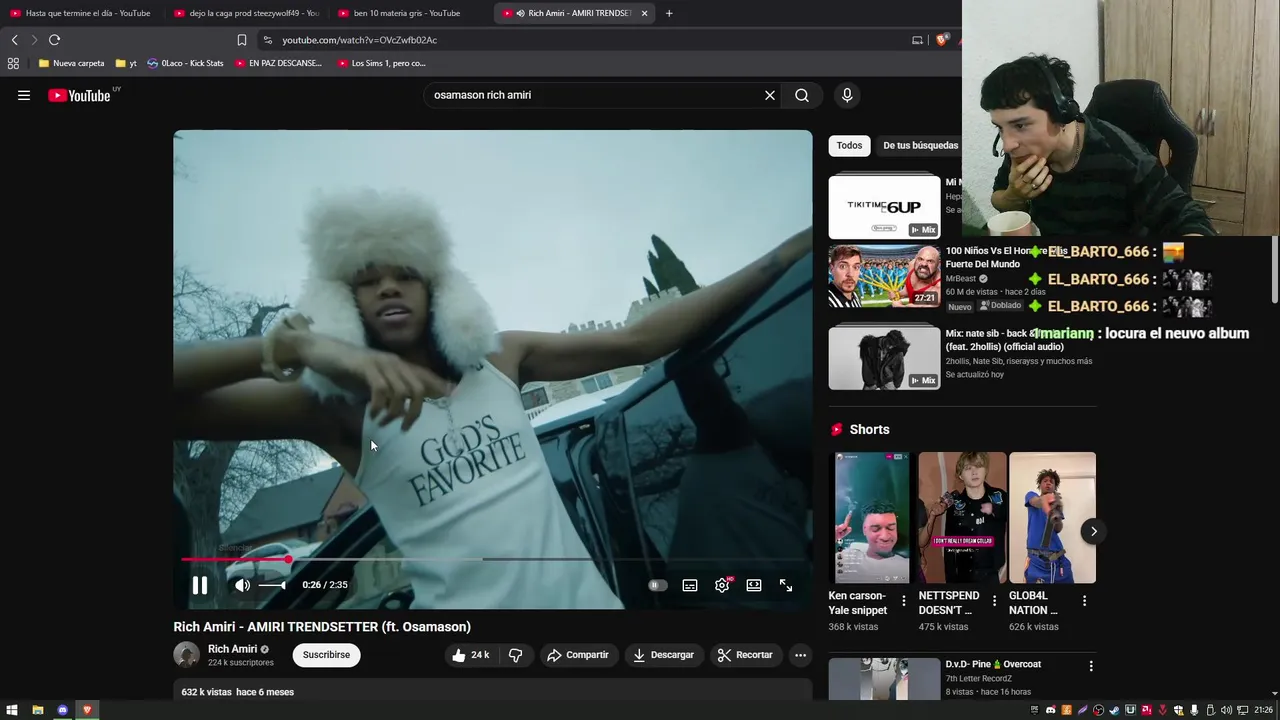
Task: Open a new browser tab
Action: [x=669, y=13]
